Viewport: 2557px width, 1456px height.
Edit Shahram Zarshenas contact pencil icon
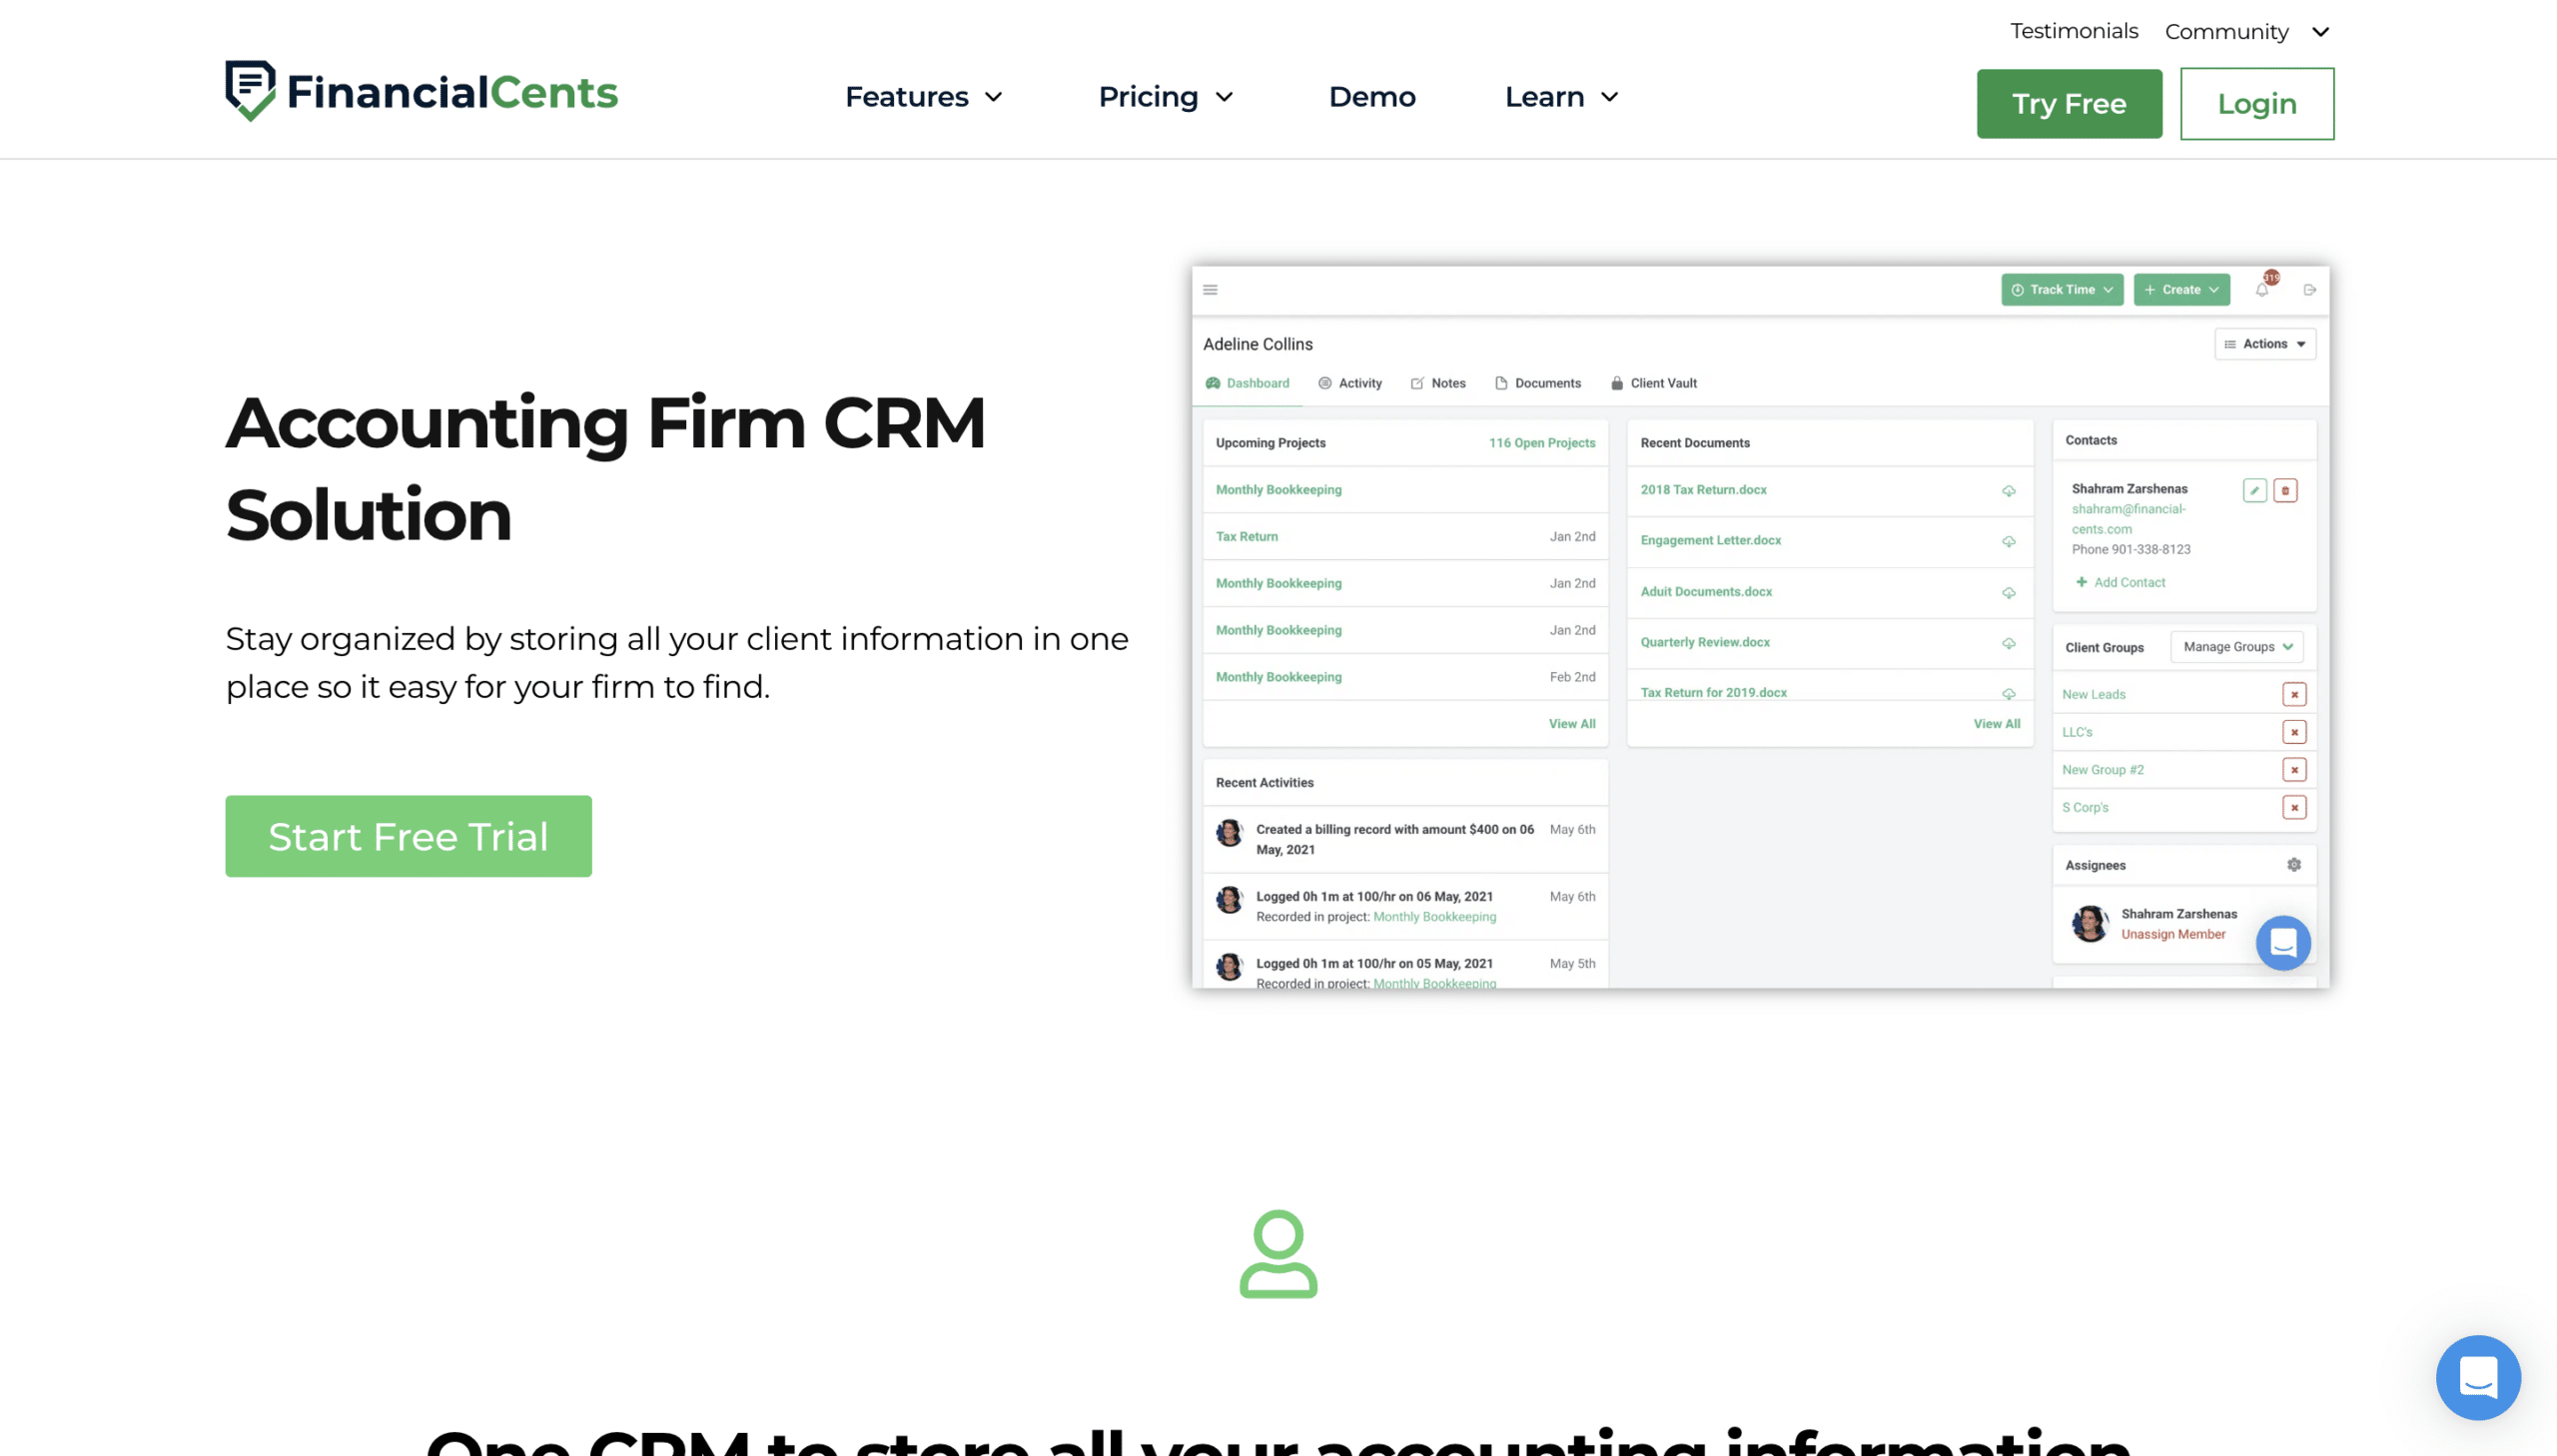pyautogui.click(x=2254, y=490)
